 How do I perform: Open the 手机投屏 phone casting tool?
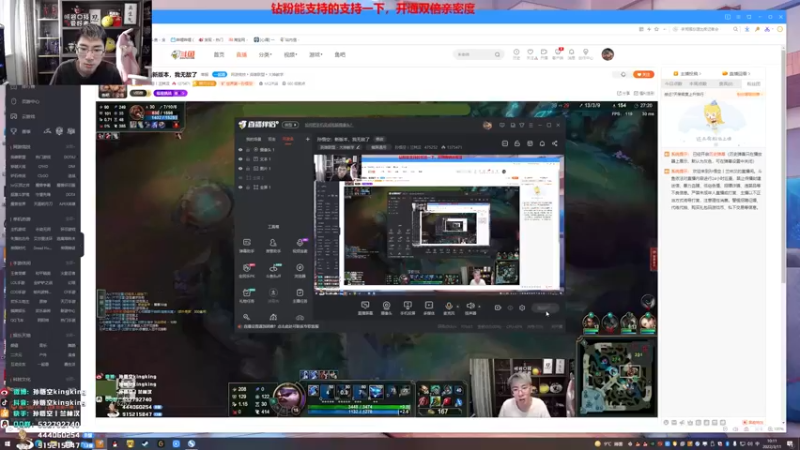coord(408,308)
